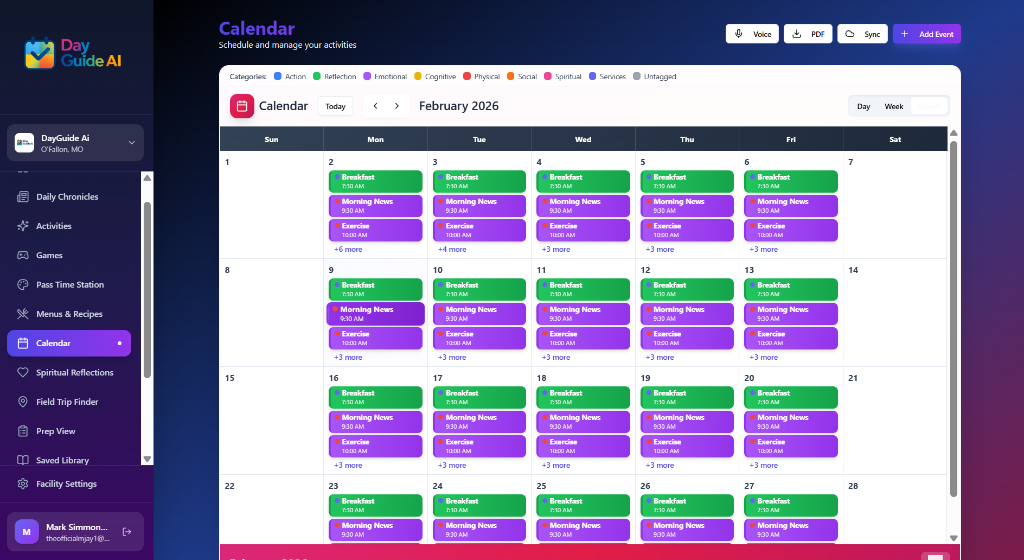This screenshot has height=560, width=1024.
Task: Click the Action category blue swatch
Action: pyautogui.click(x=278, y=76)
